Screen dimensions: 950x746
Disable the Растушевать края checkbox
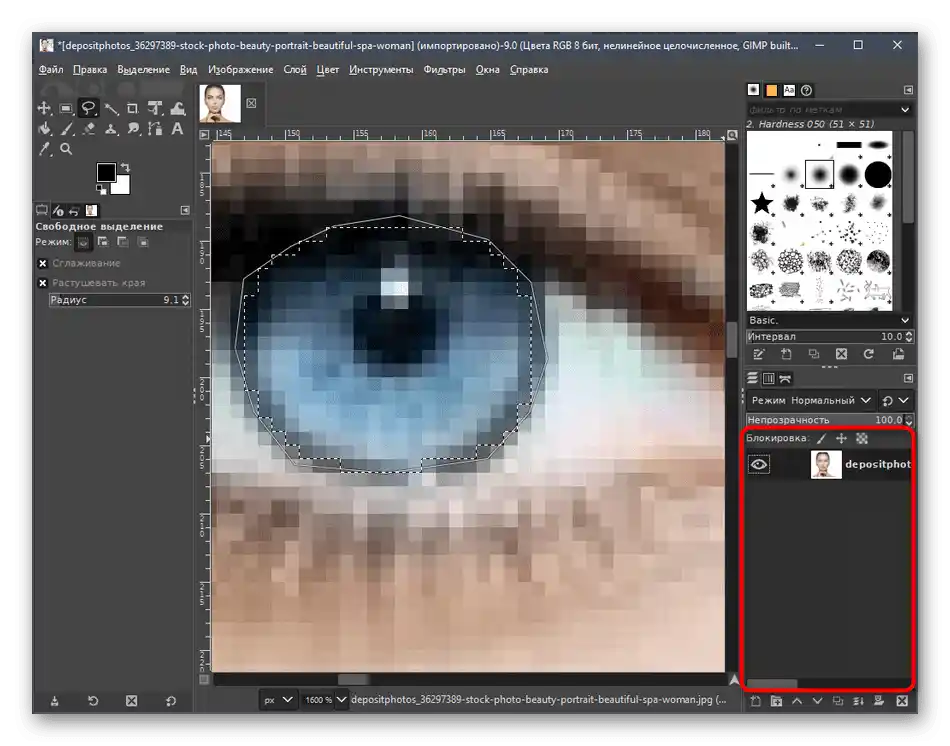click(x=43, y=283)
